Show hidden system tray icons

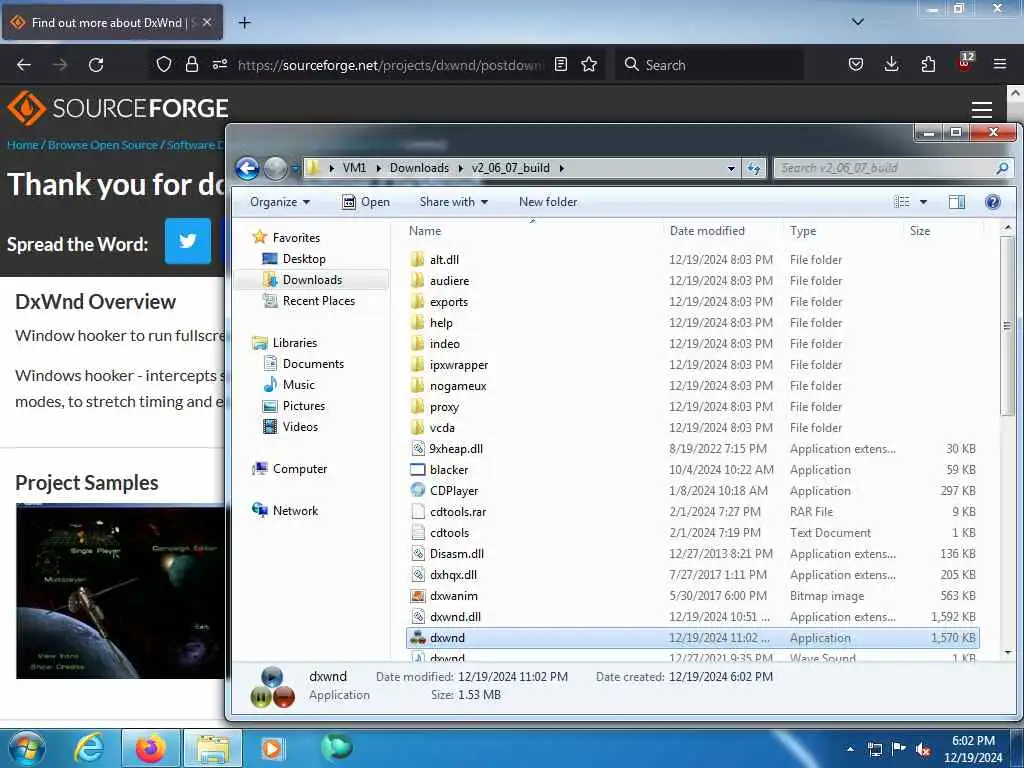coord(850,749)
